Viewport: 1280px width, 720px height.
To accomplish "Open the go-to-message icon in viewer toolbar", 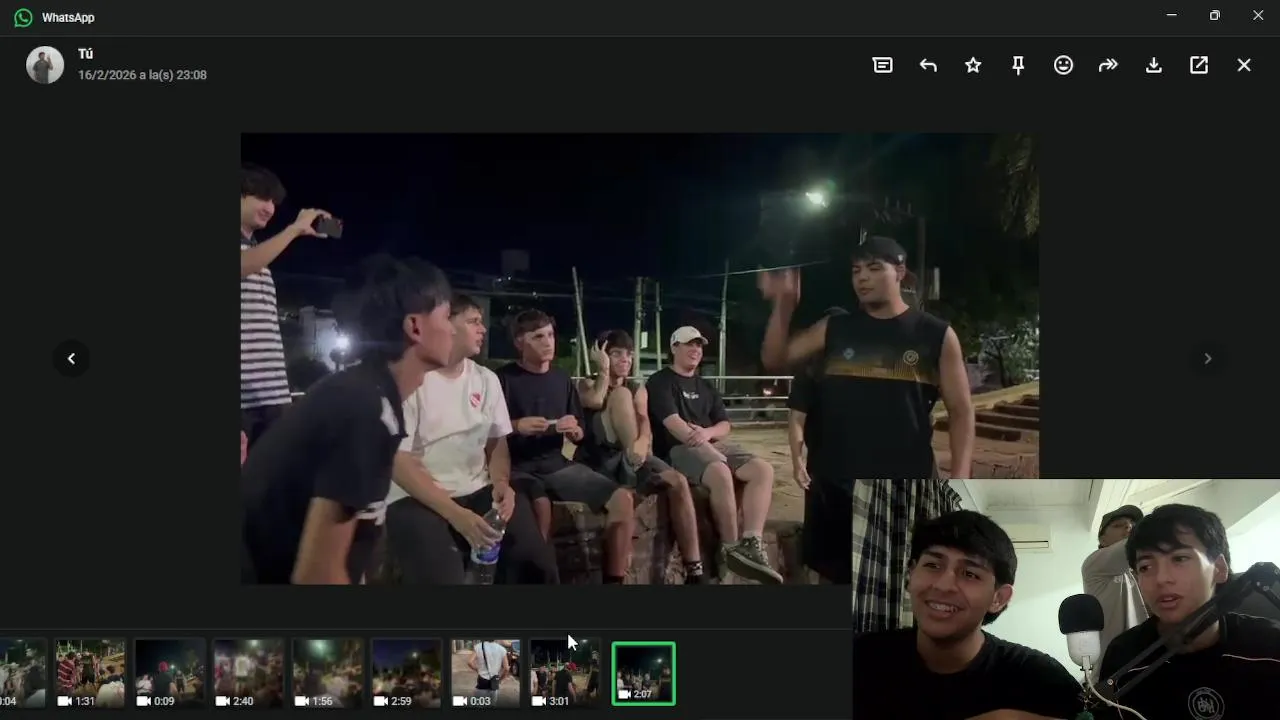I will (x=882, y=65).
